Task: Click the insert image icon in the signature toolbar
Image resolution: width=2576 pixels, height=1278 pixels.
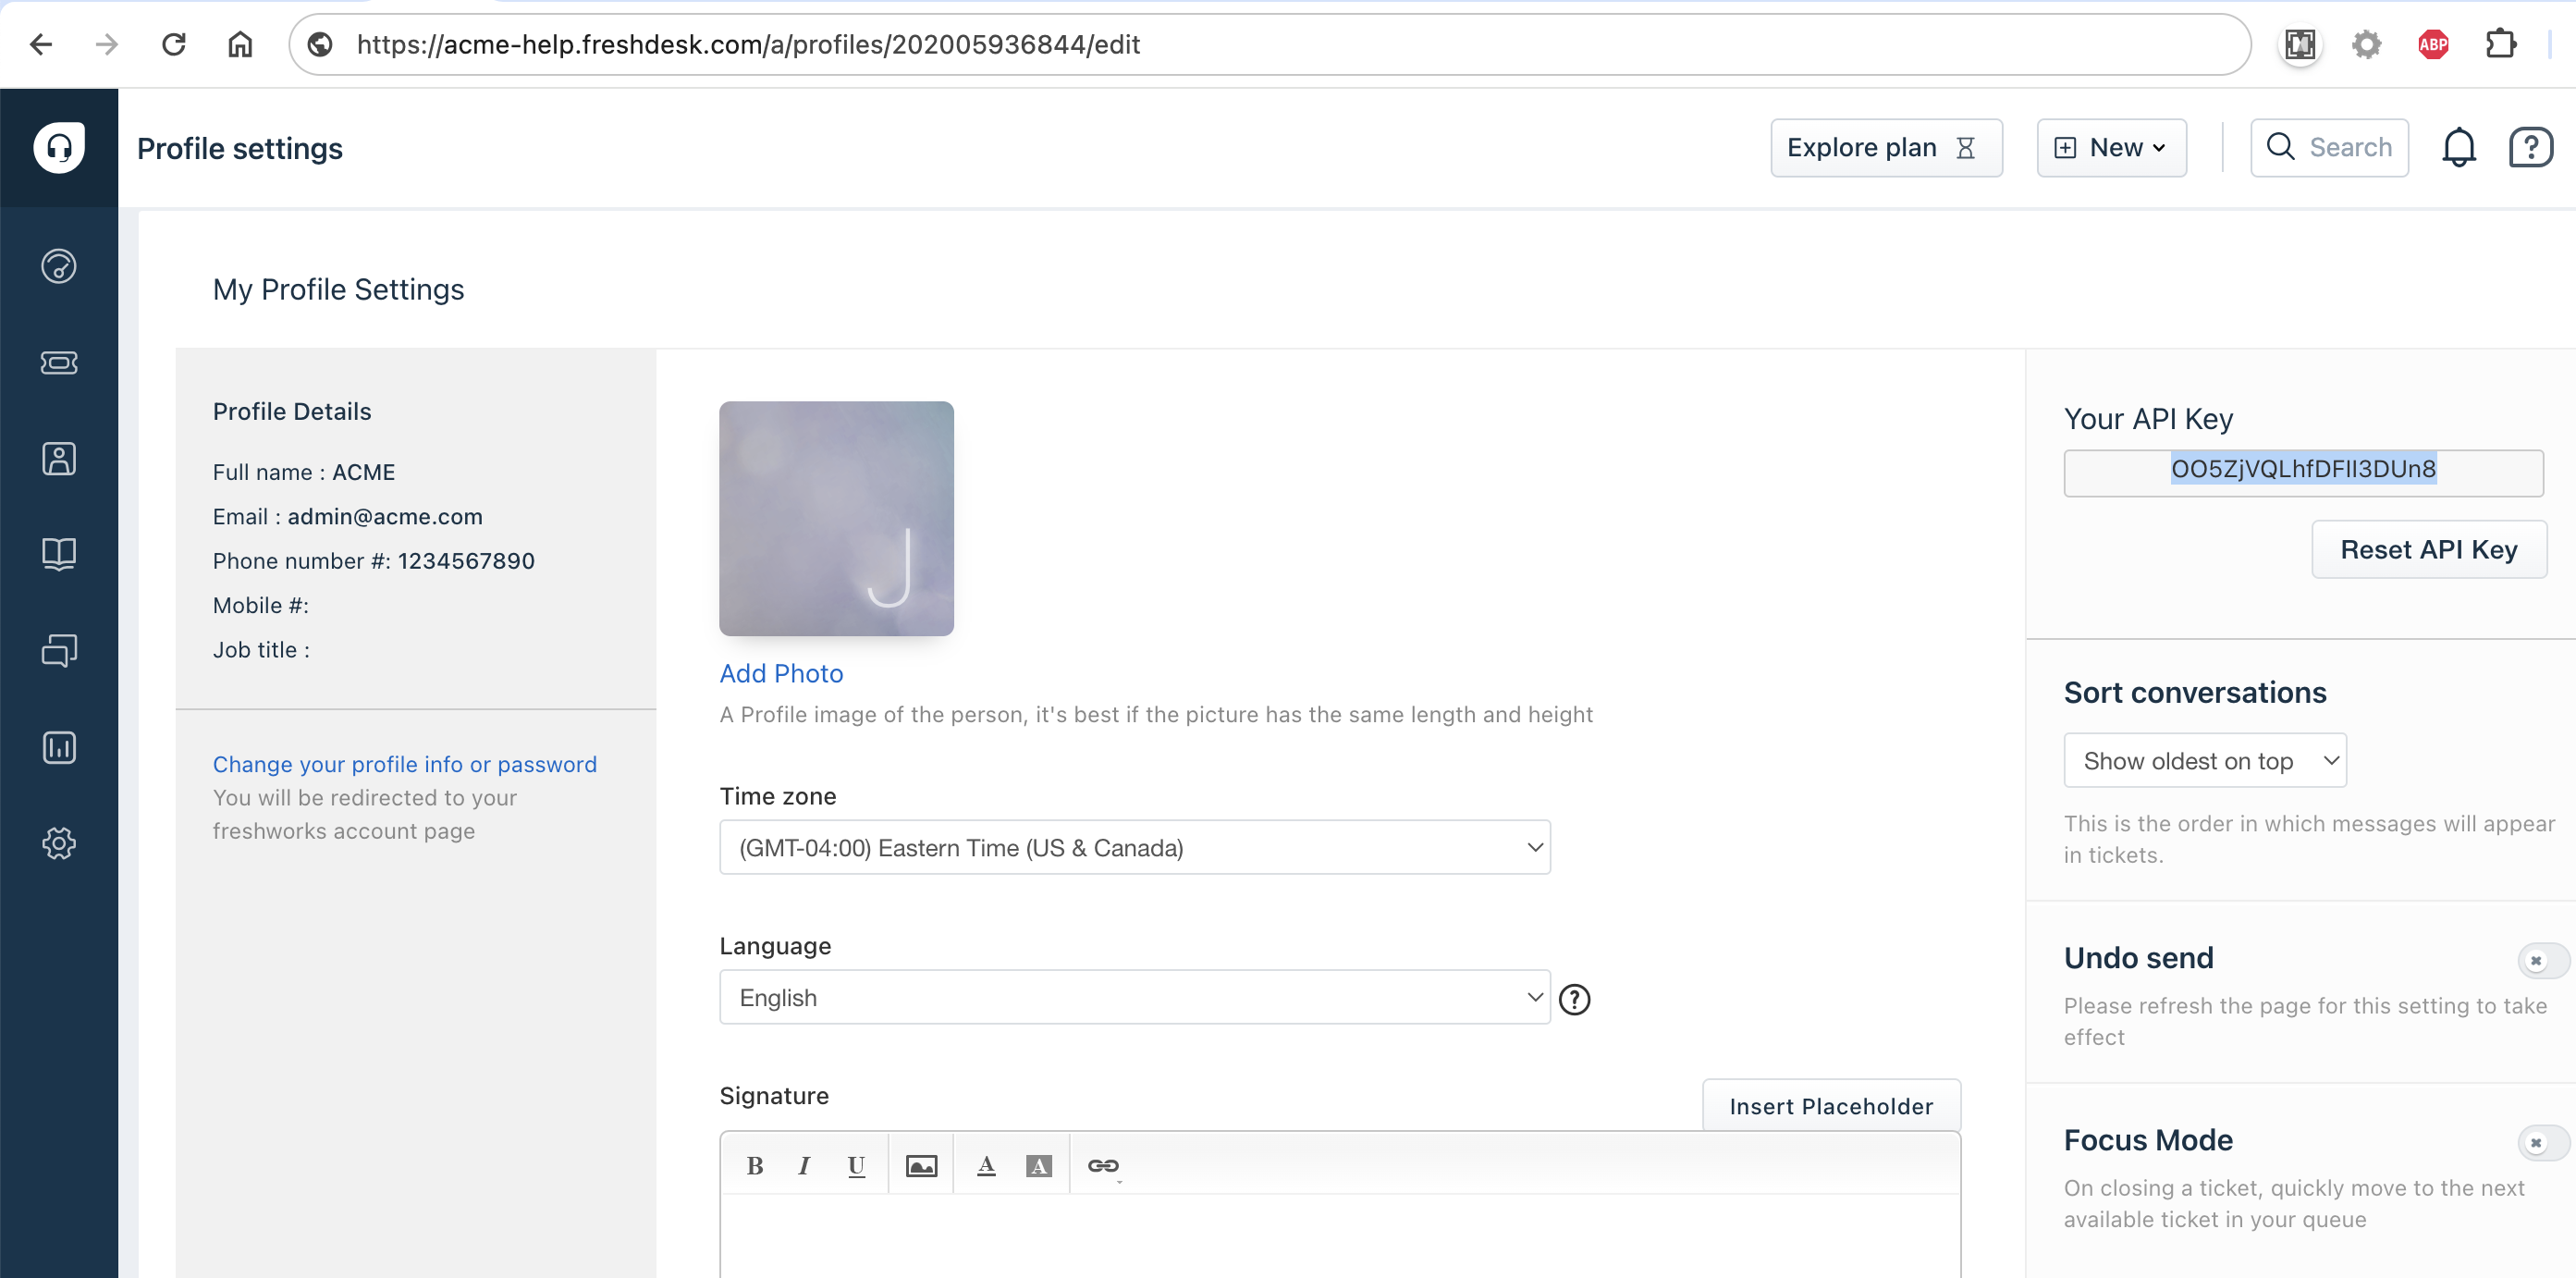Action: coord(921,1165)
